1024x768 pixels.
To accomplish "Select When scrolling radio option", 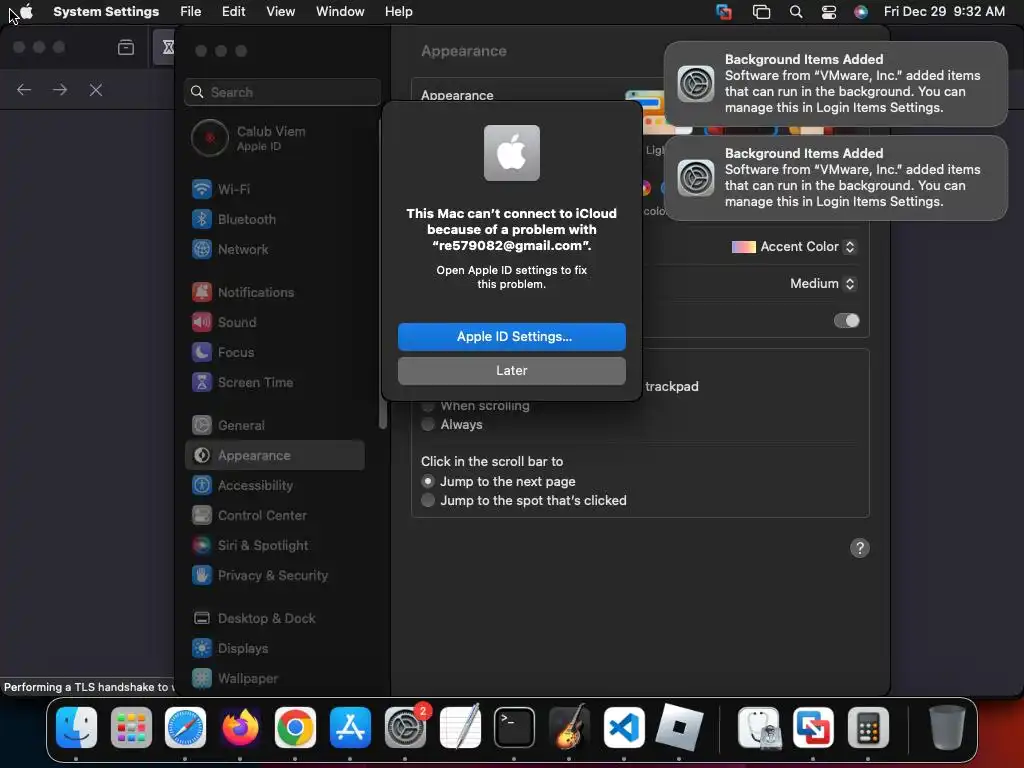I will click(428, 406).
